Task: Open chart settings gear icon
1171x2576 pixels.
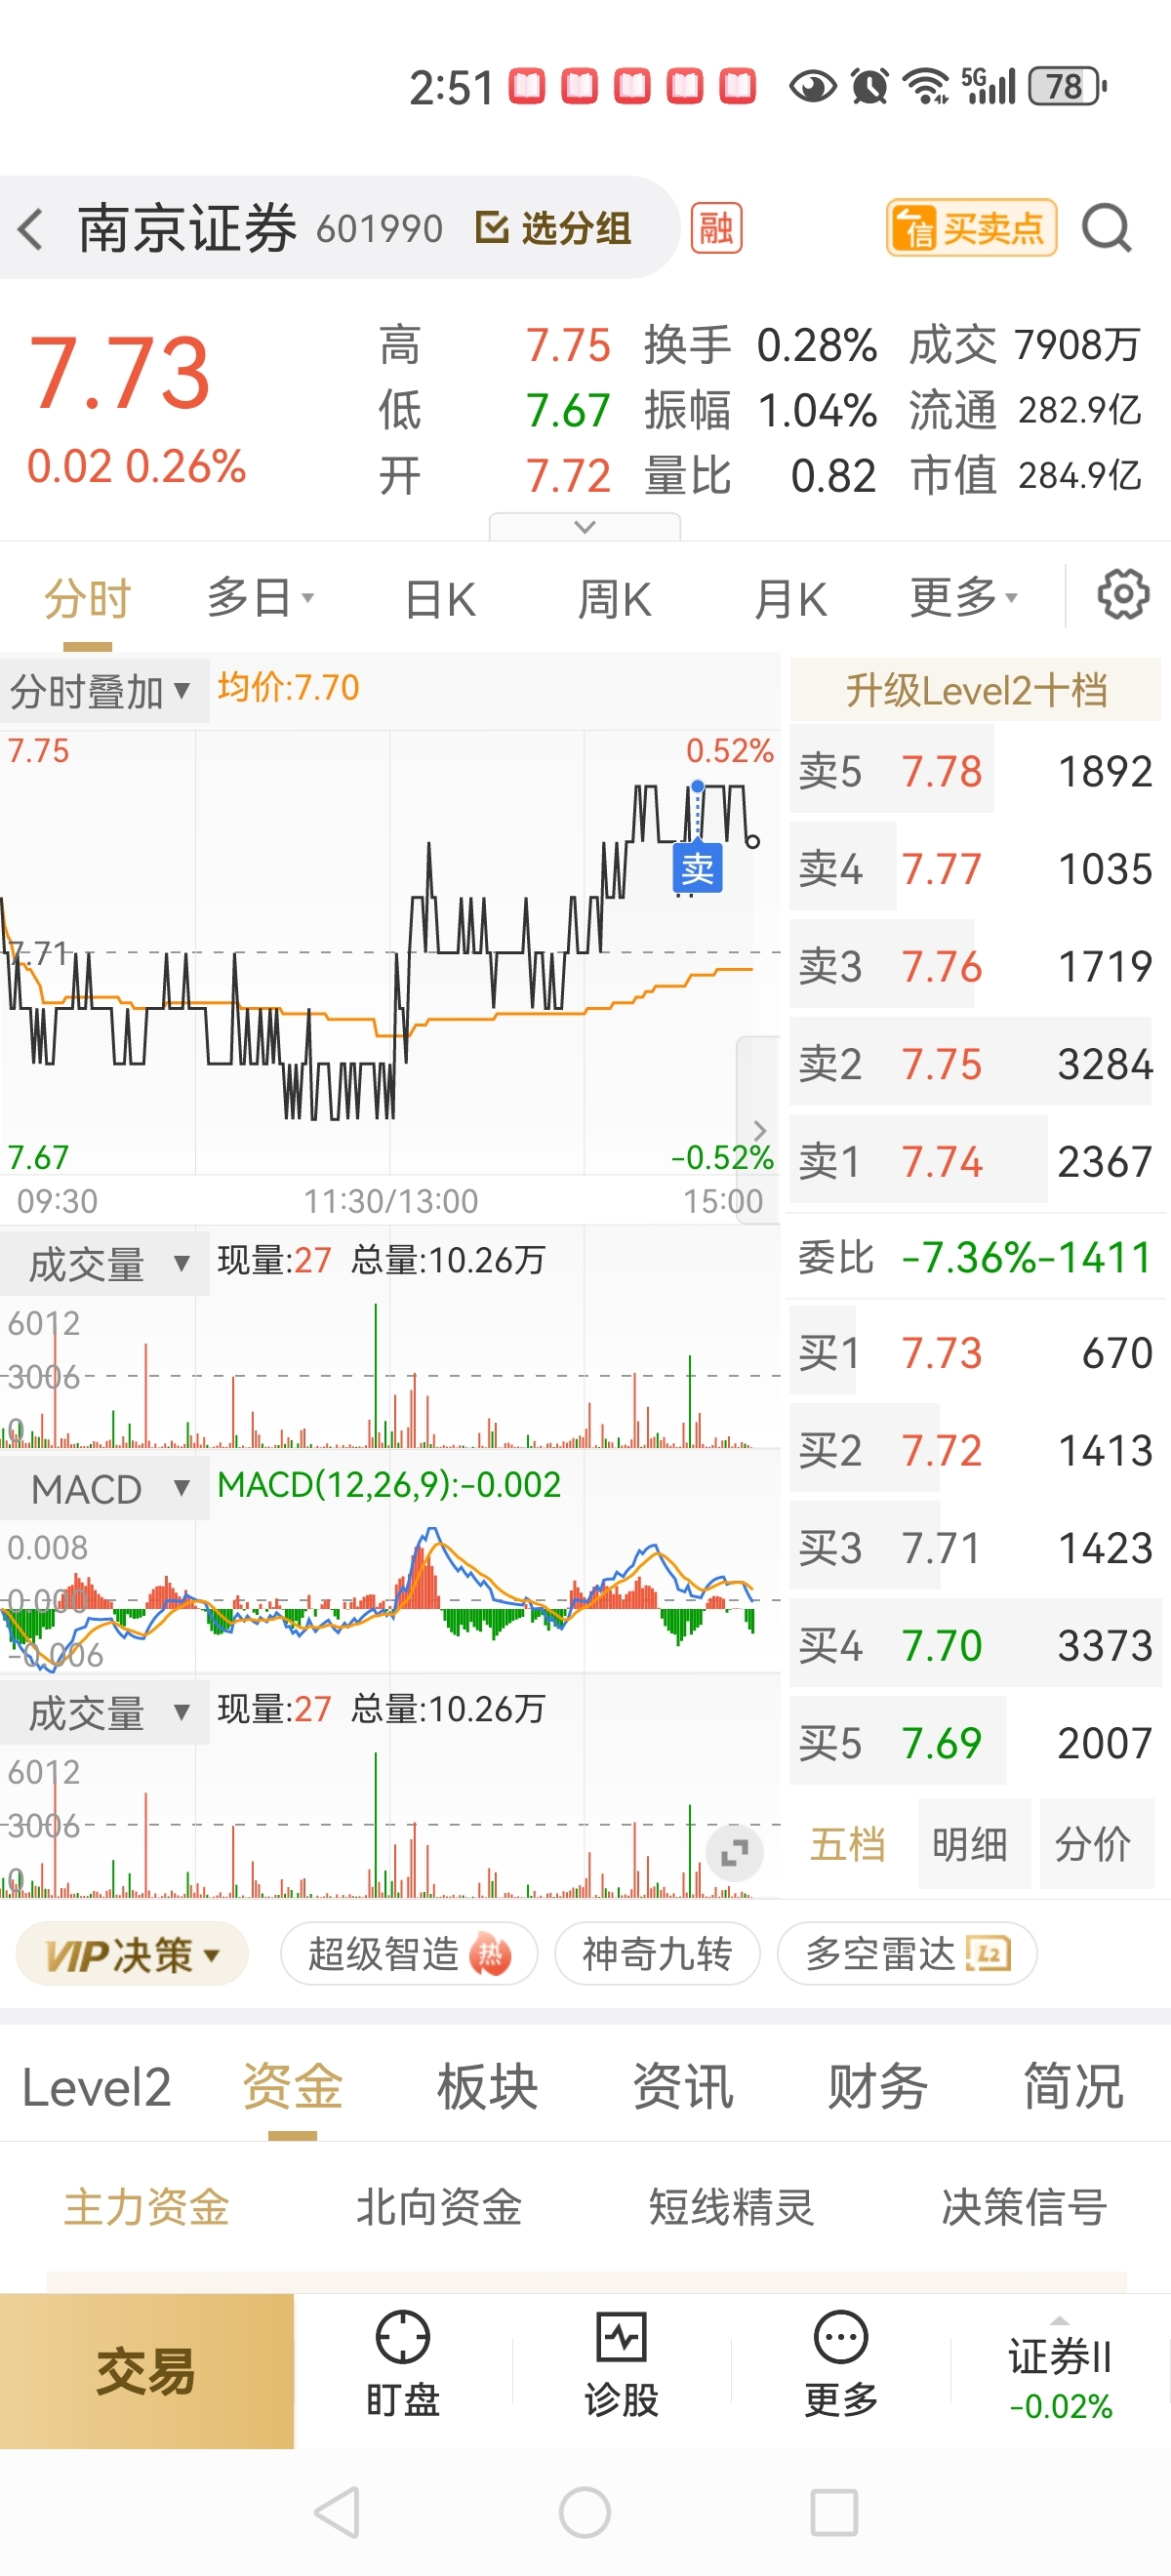Action: point(1123,595)
